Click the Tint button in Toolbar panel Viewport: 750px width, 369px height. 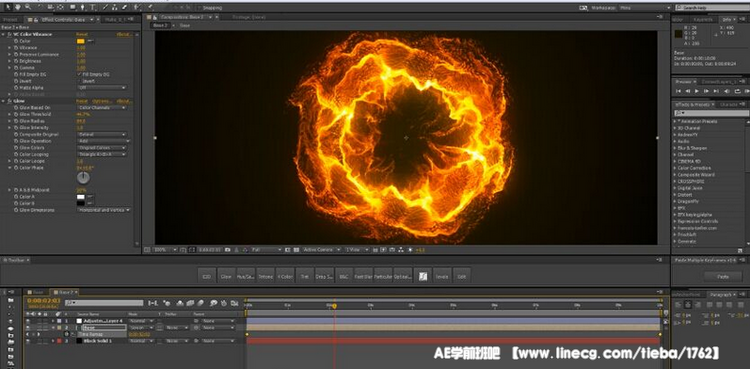(304, 276)
